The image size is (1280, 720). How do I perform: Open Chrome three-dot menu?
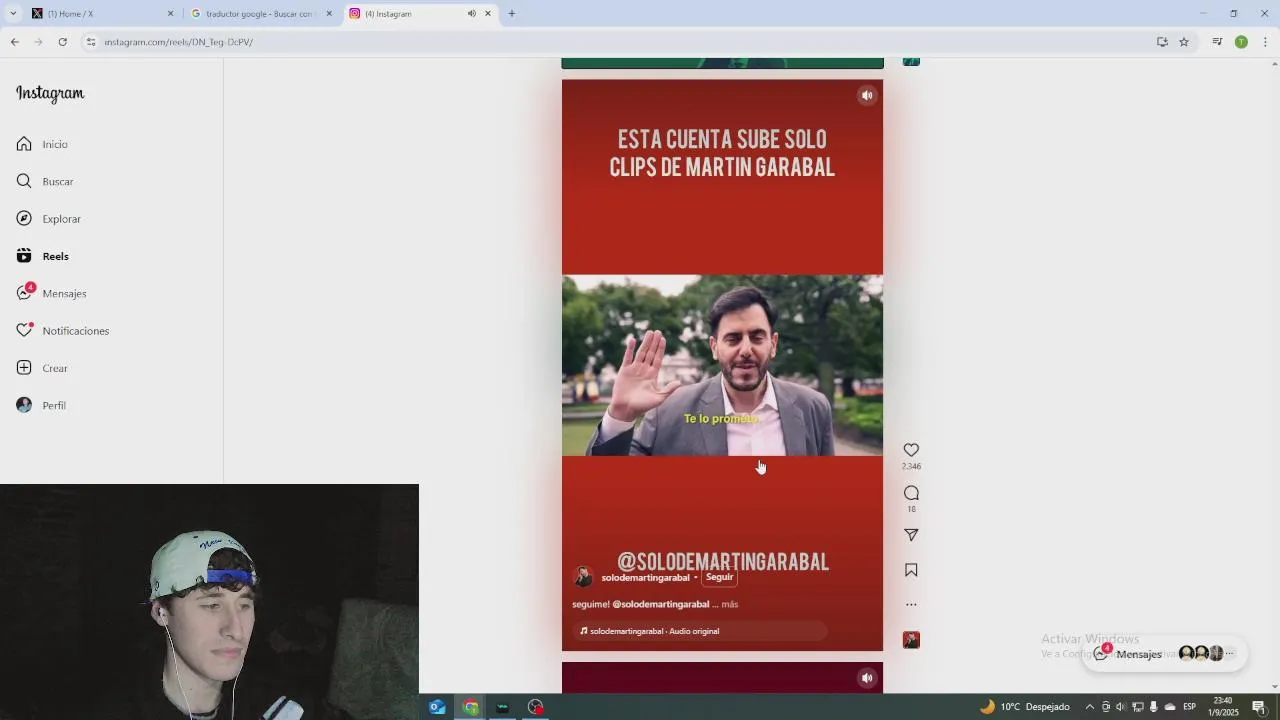pos(1265,42)
